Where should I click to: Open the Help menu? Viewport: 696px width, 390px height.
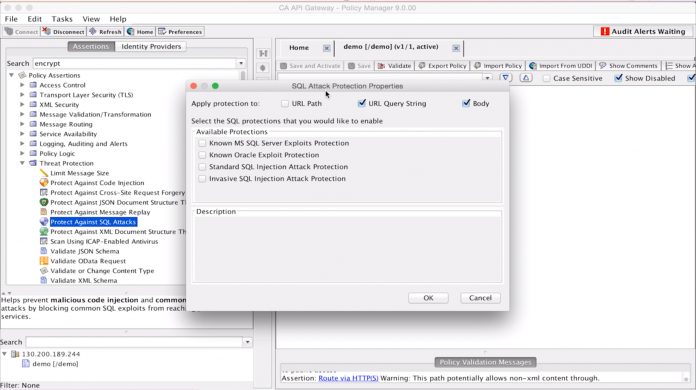(118, 19)
